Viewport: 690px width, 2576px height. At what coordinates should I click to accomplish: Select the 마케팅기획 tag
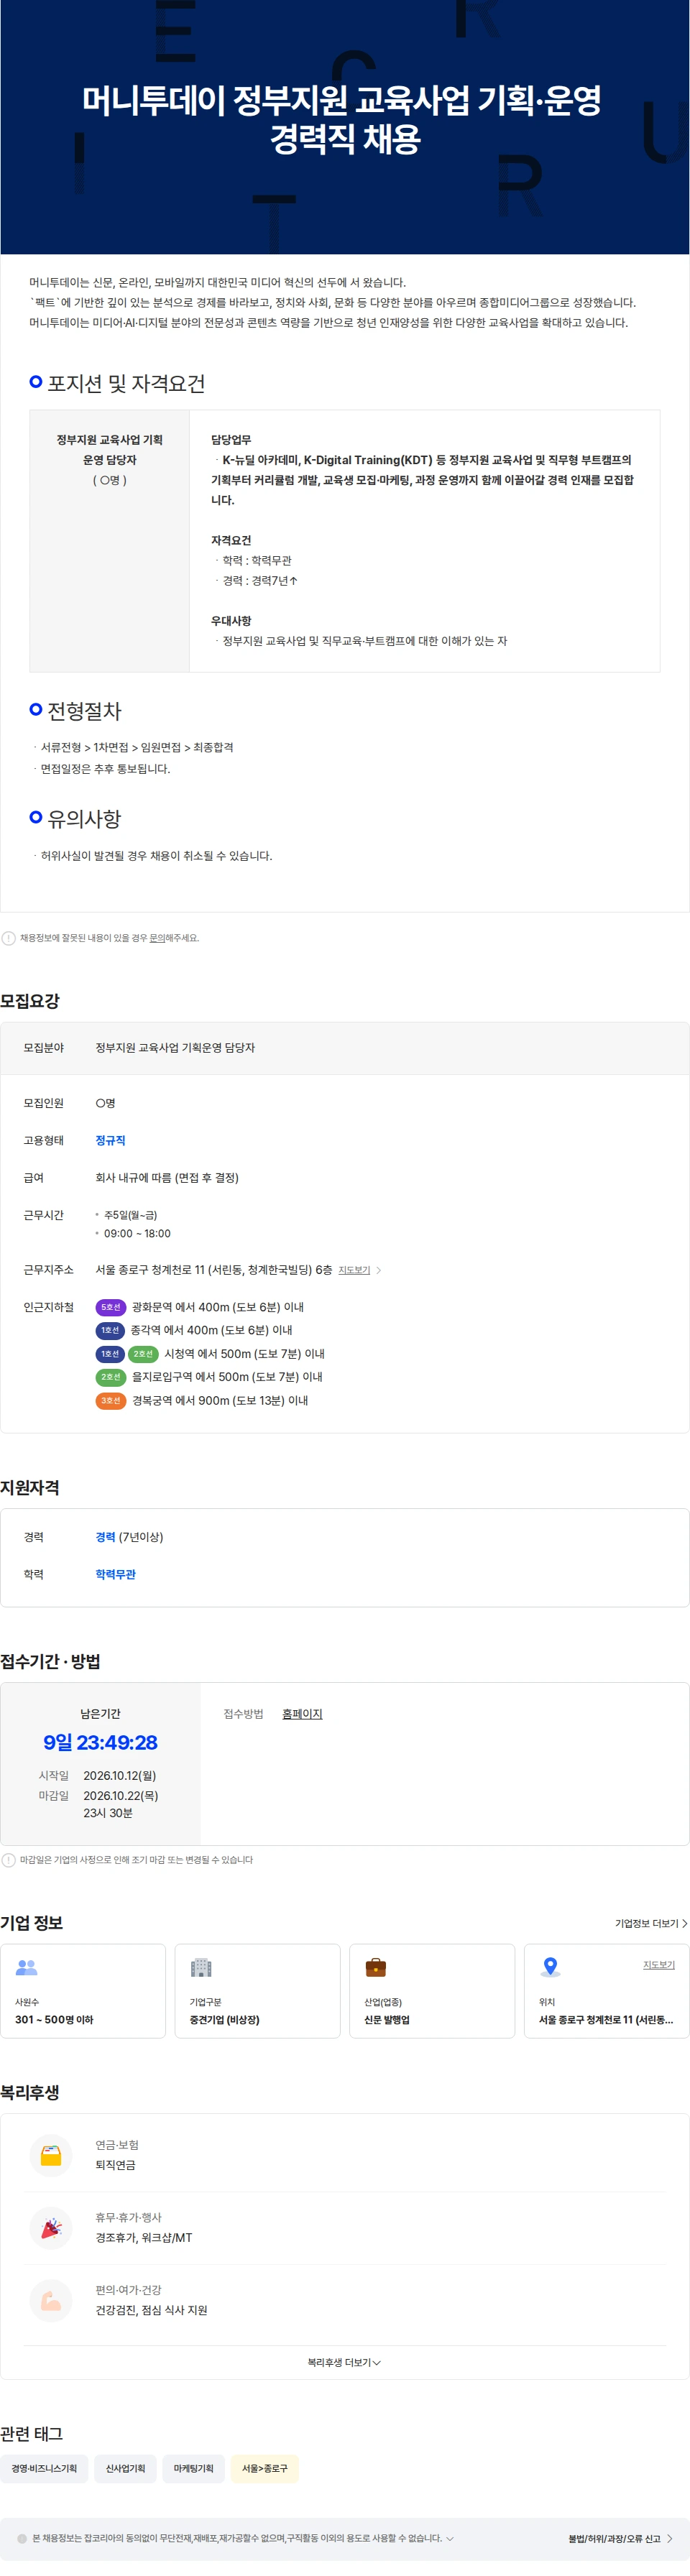pyautogui.click(x=193, y=2468)
